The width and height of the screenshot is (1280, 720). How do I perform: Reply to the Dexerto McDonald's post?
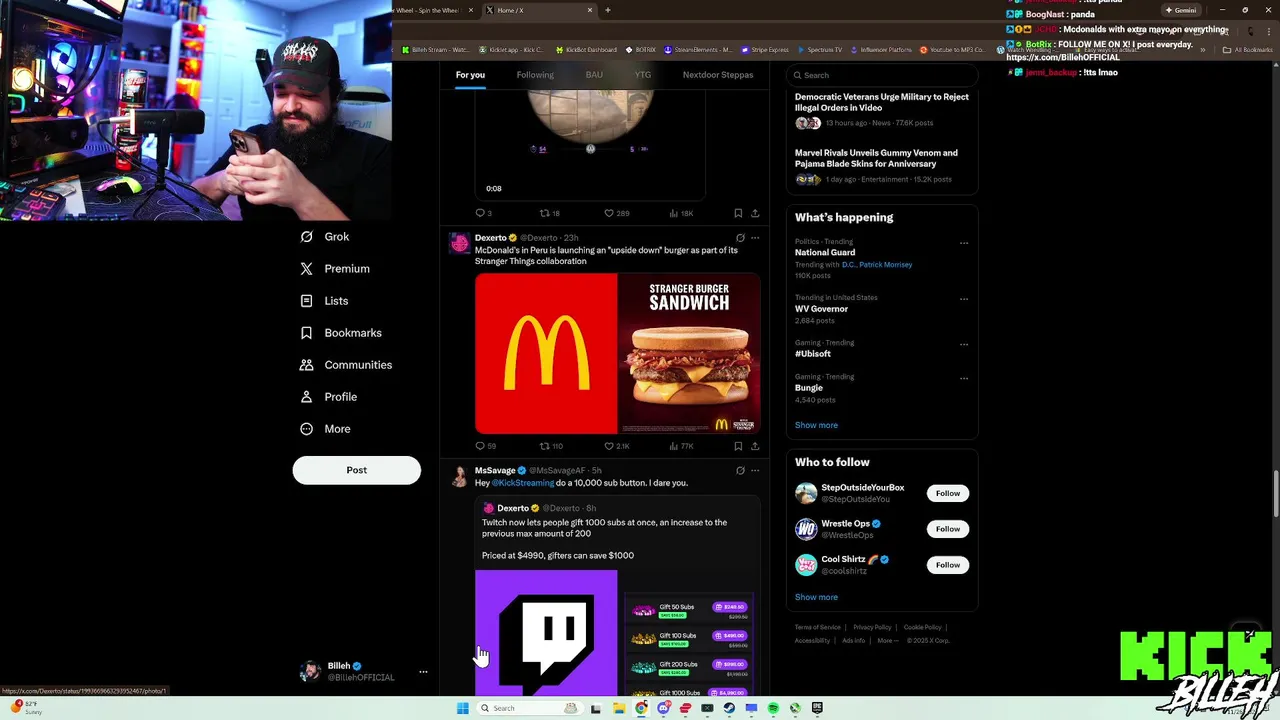[x=485, y=446]
